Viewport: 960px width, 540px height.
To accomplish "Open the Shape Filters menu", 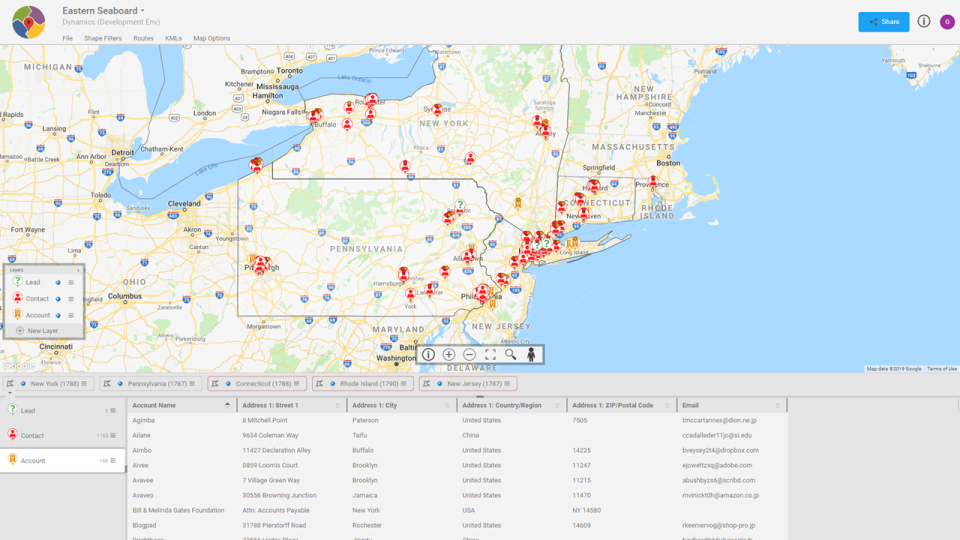I will pyautogui.click(x=103, y=38).
